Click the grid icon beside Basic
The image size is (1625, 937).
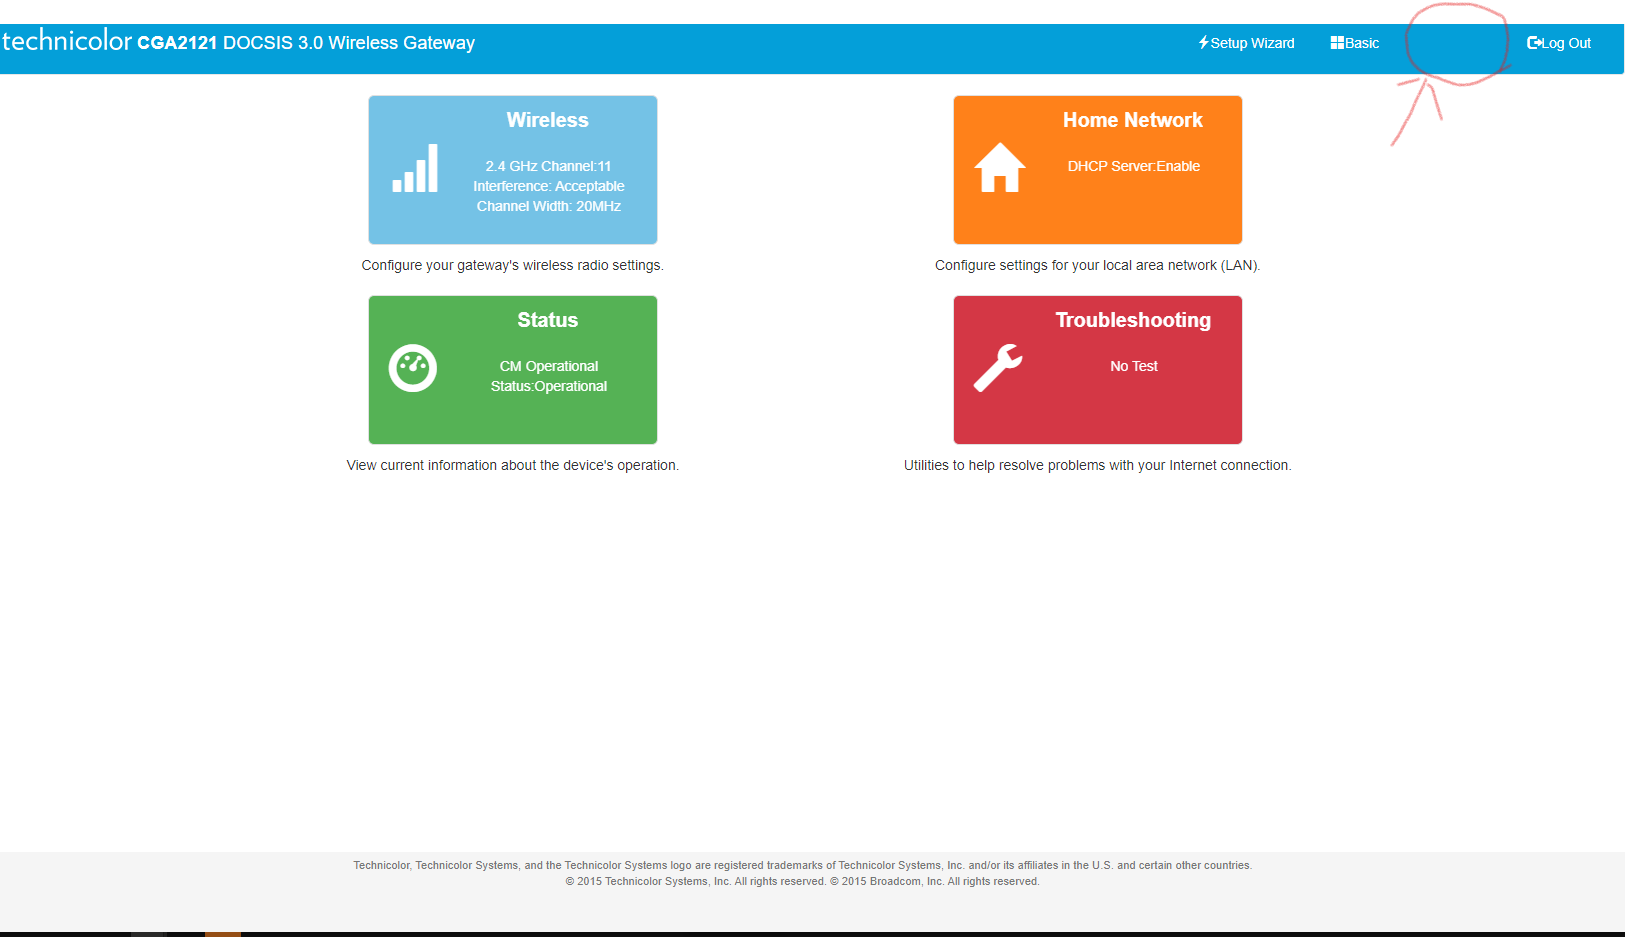tap(1337, 43)
